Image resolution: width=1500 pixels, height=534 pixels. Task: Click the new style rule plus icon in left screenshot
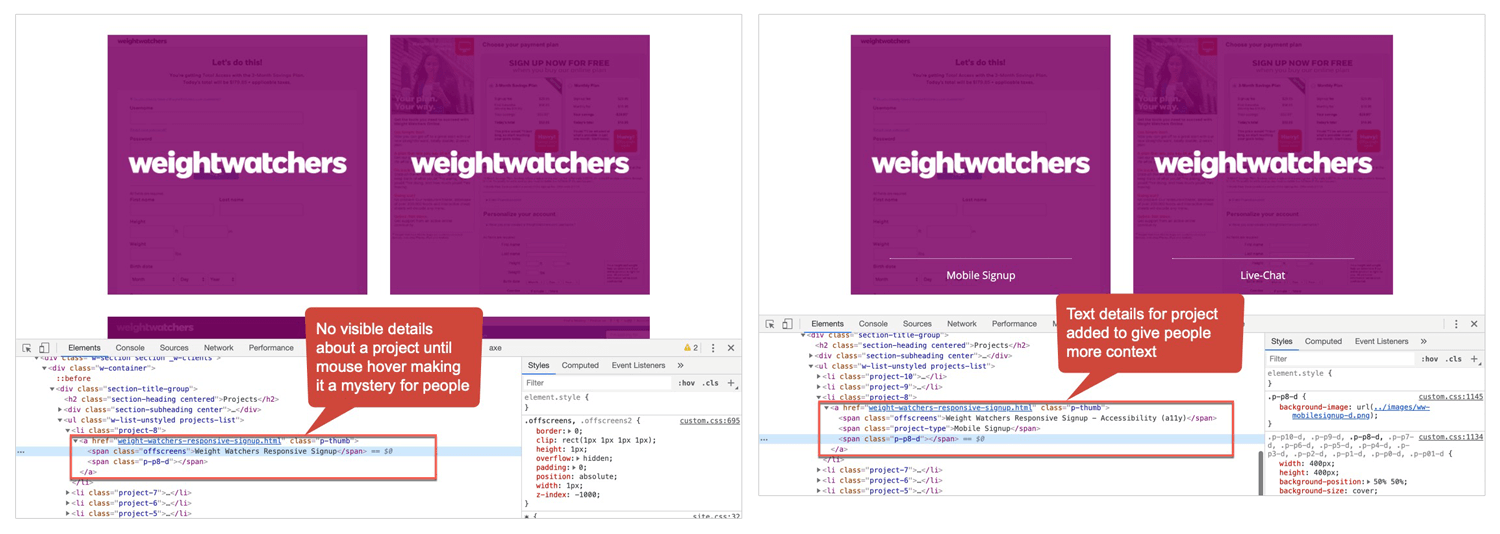click(732, 383)
